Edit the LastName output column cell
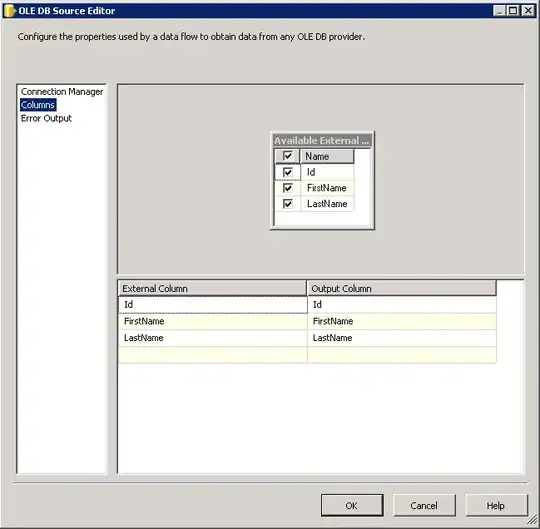Viewport: 540px width, 529px height. pos(402,338)
